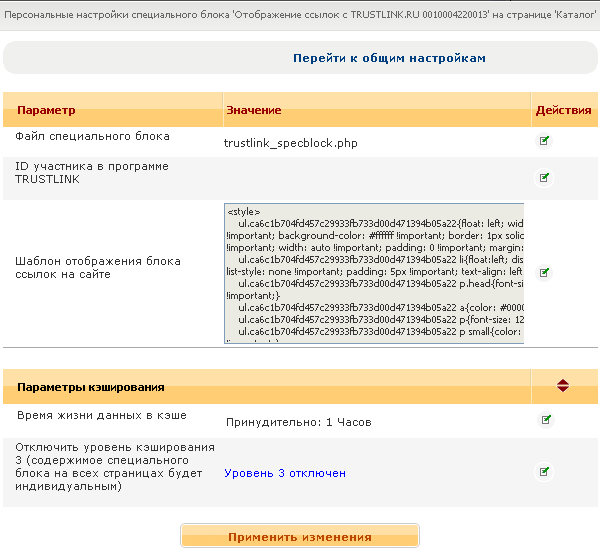Click the Уровень 3 отключен link

pyautogui.click(x=285, y=473)
